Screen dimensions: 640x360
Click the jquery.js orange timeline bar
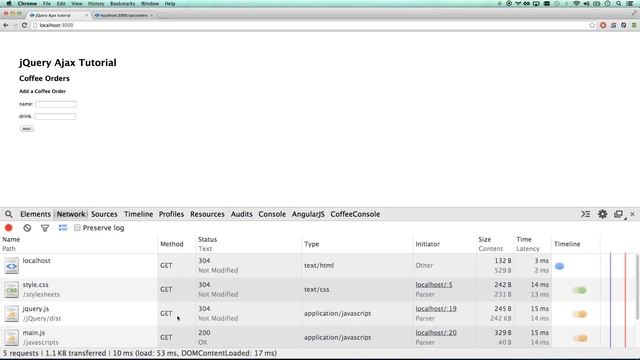(580, 314)
